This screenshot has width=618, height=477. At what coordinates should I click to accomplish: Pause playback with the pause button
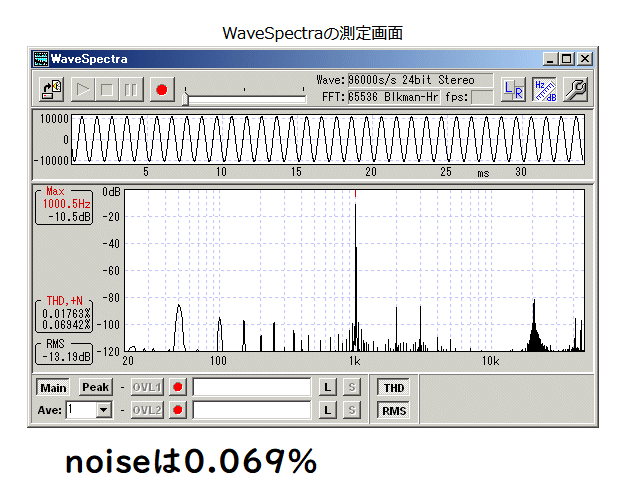[131, 90]
